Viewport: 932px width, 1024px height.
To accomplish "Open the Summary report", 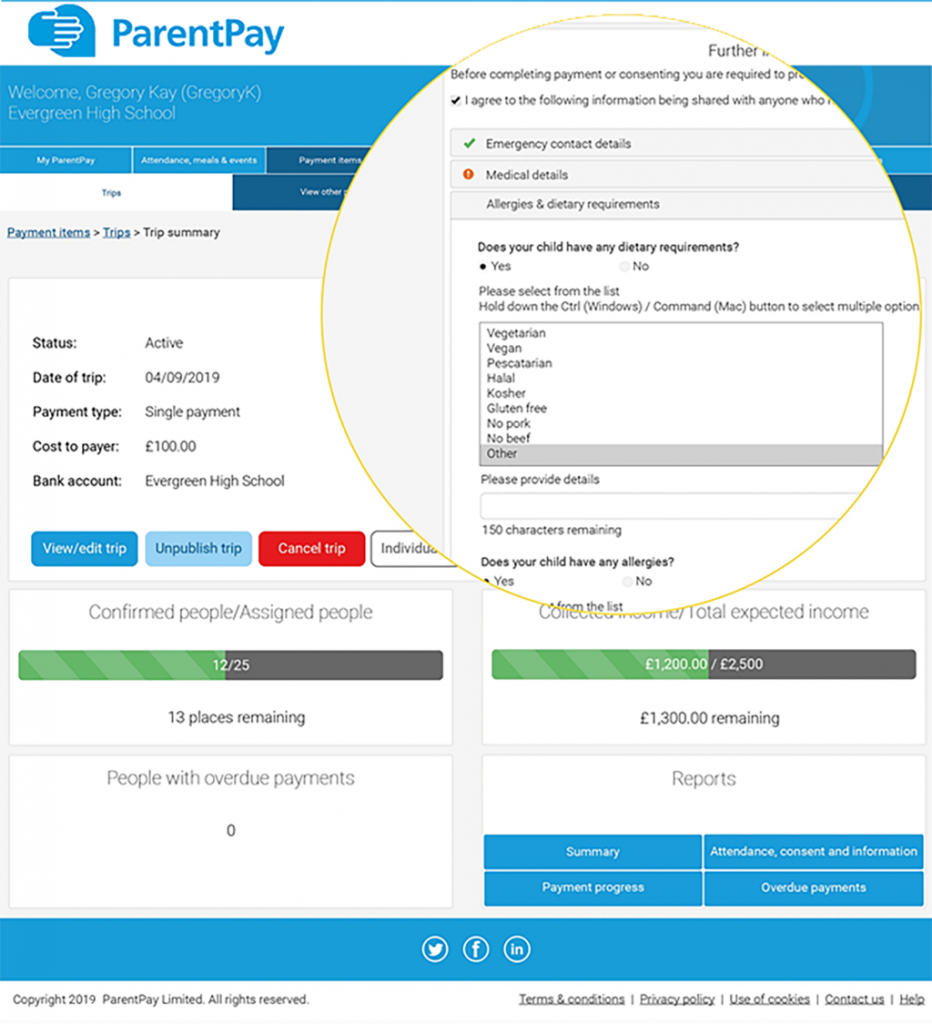I will pos(592,852).
